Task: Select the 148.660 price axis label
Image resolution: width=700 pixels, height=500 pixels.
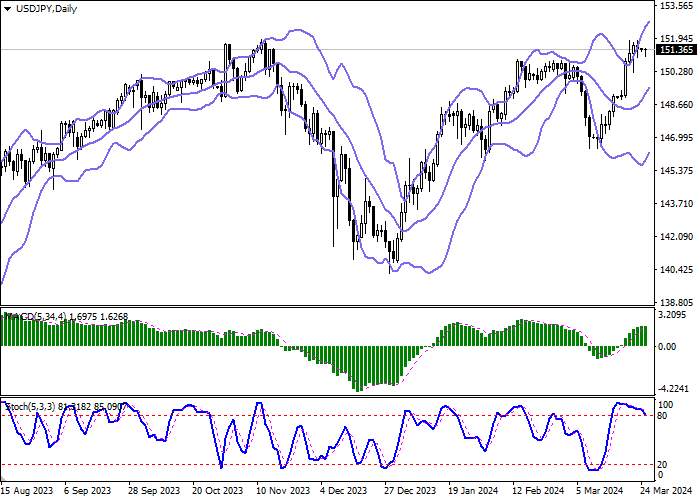Action: pos(677,105)
